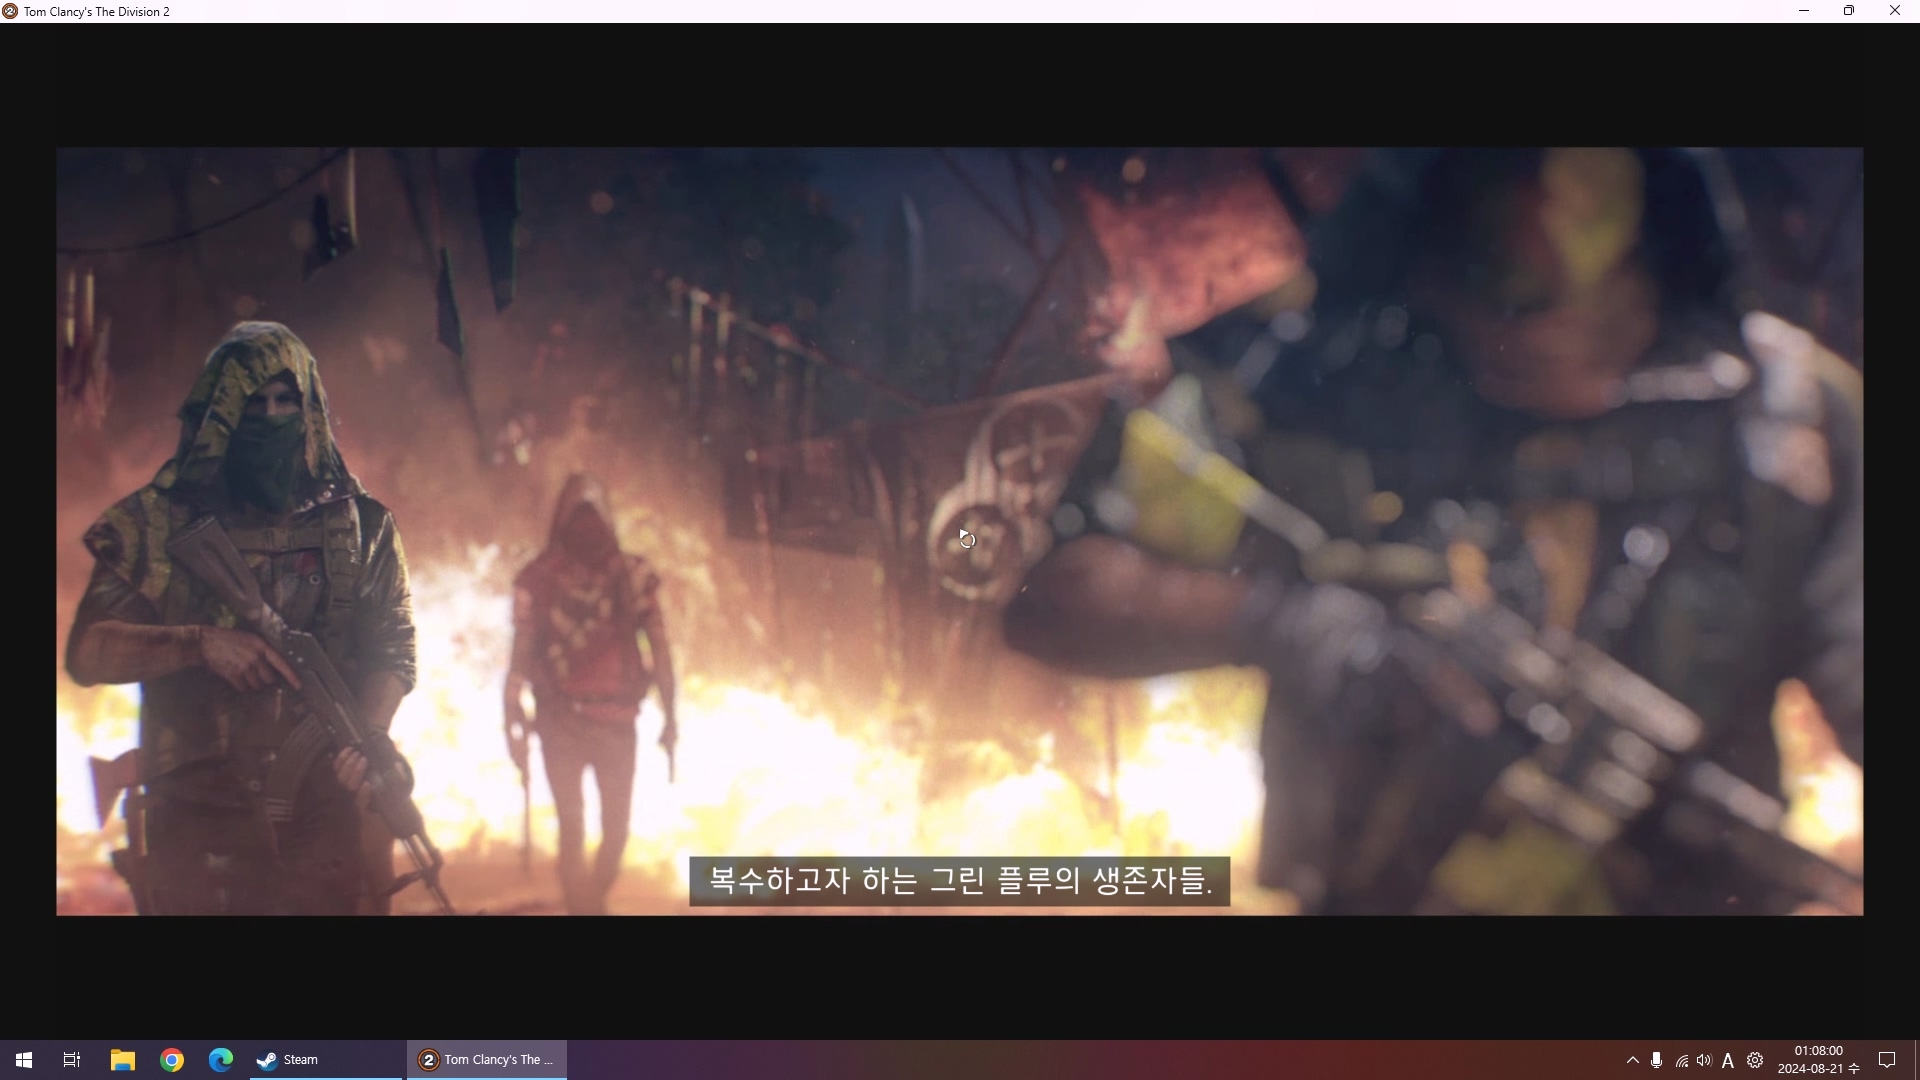Open the volume control speaker icon
The height and width of the screenshot is (1080, 1920).
pos(1704,1060)
